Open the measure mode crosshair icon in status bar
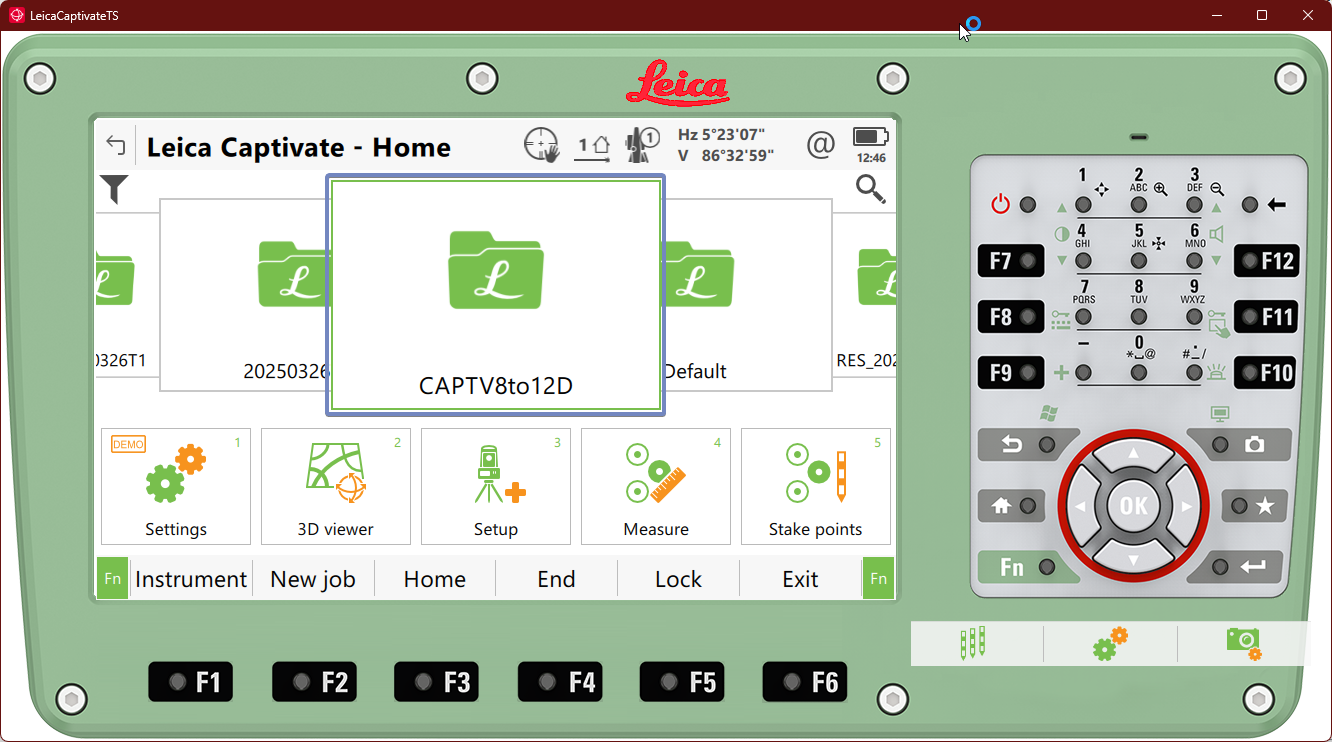Image resolution: width=1332 pixels, height=742 pixels. (x=541, y=145)
